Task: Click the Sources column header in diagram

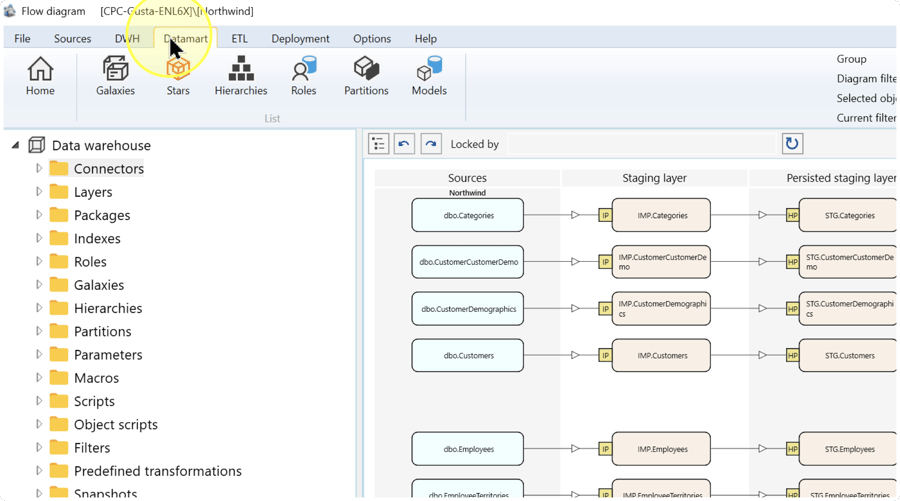Action: tap(467, 178)
